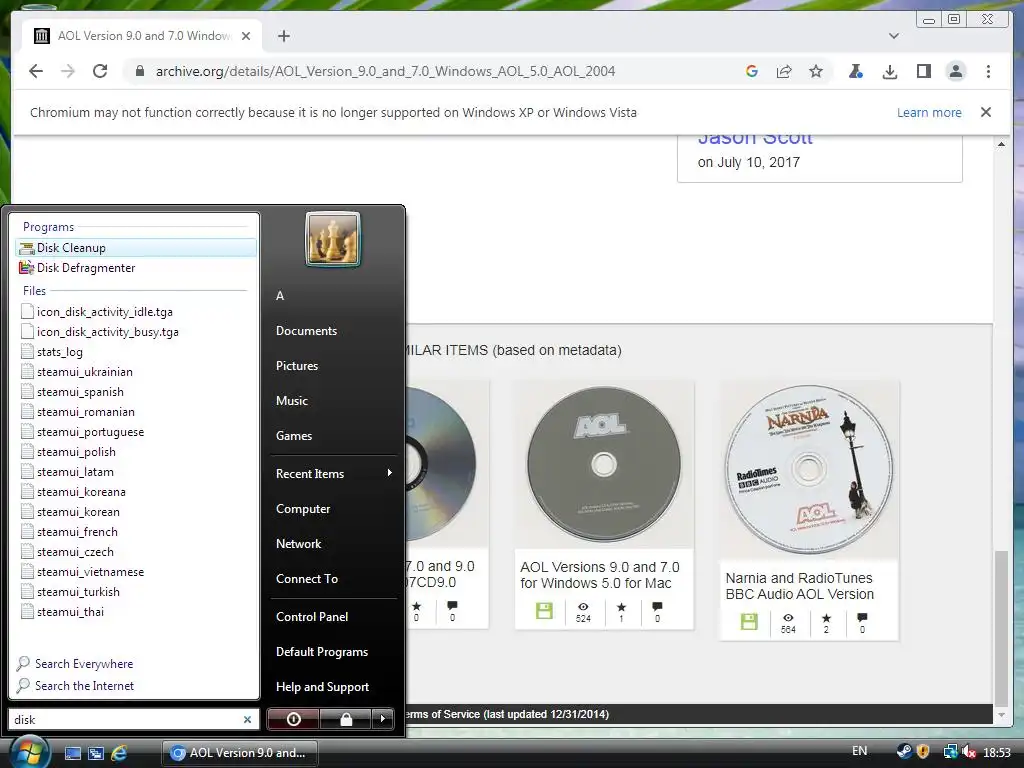Open Computer from start menu
1024x768 pixels.
coord(303,509)
